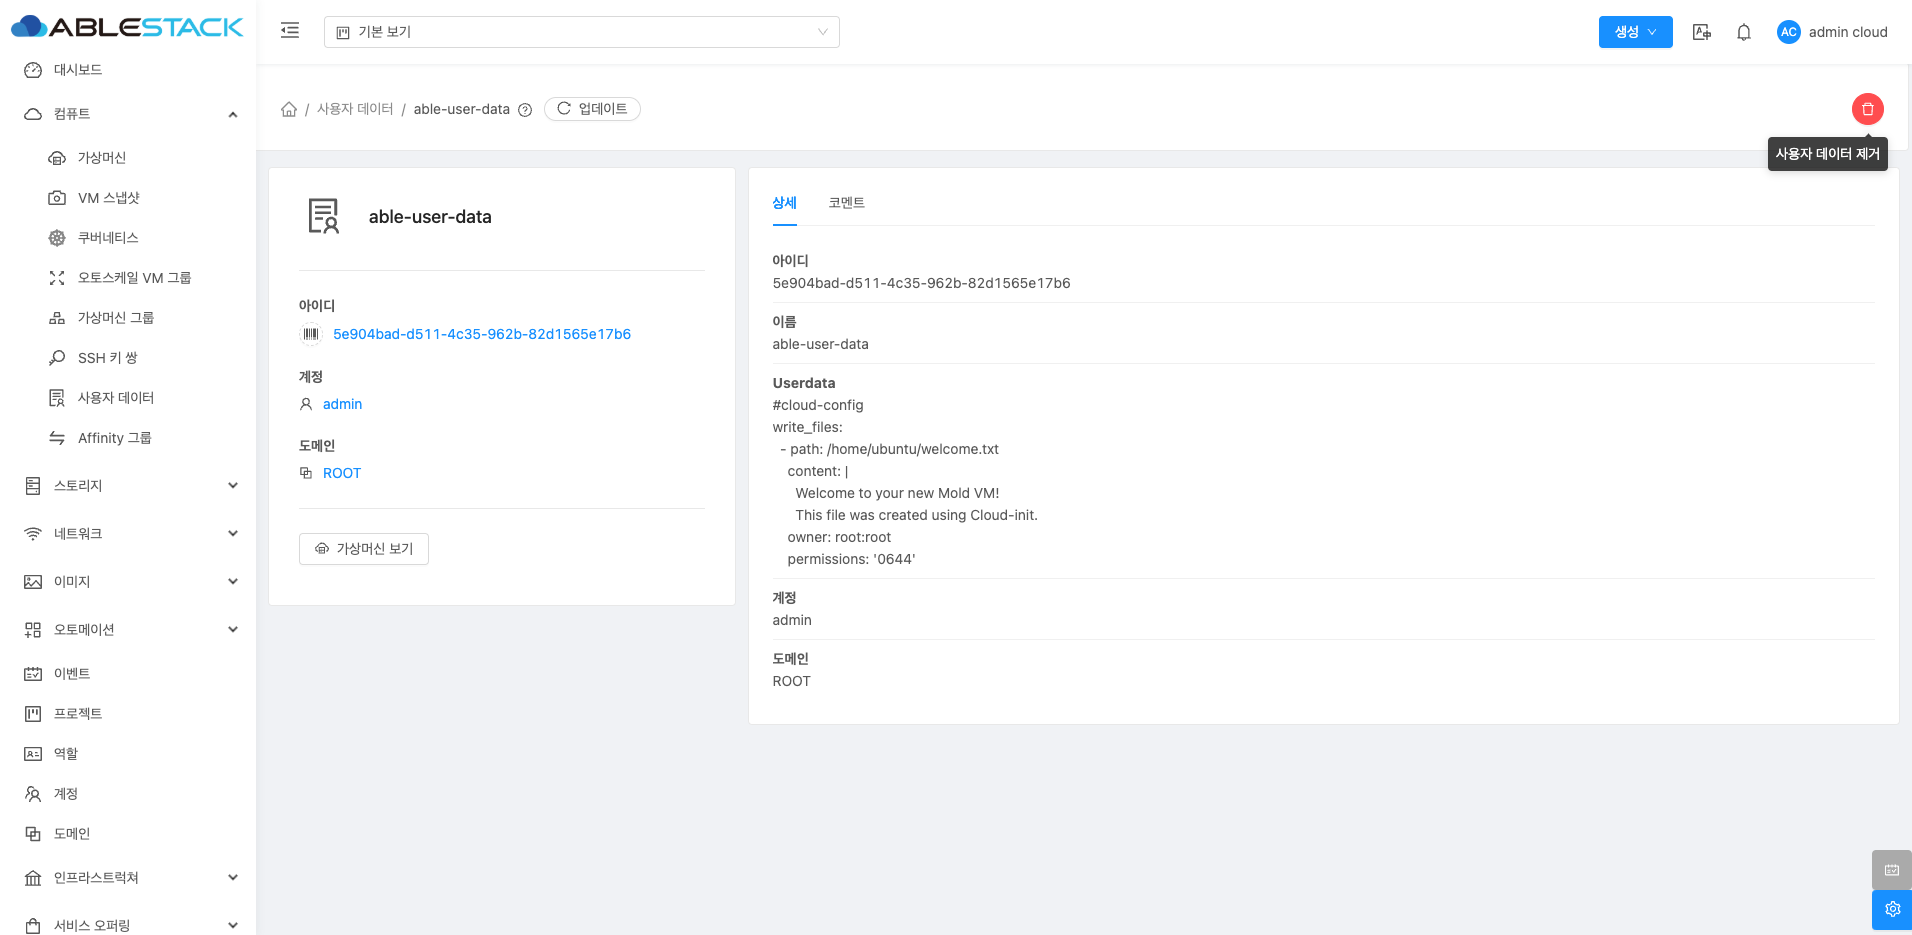
Task: Open the 기본 보기 view dropdown
Action: 581,32
